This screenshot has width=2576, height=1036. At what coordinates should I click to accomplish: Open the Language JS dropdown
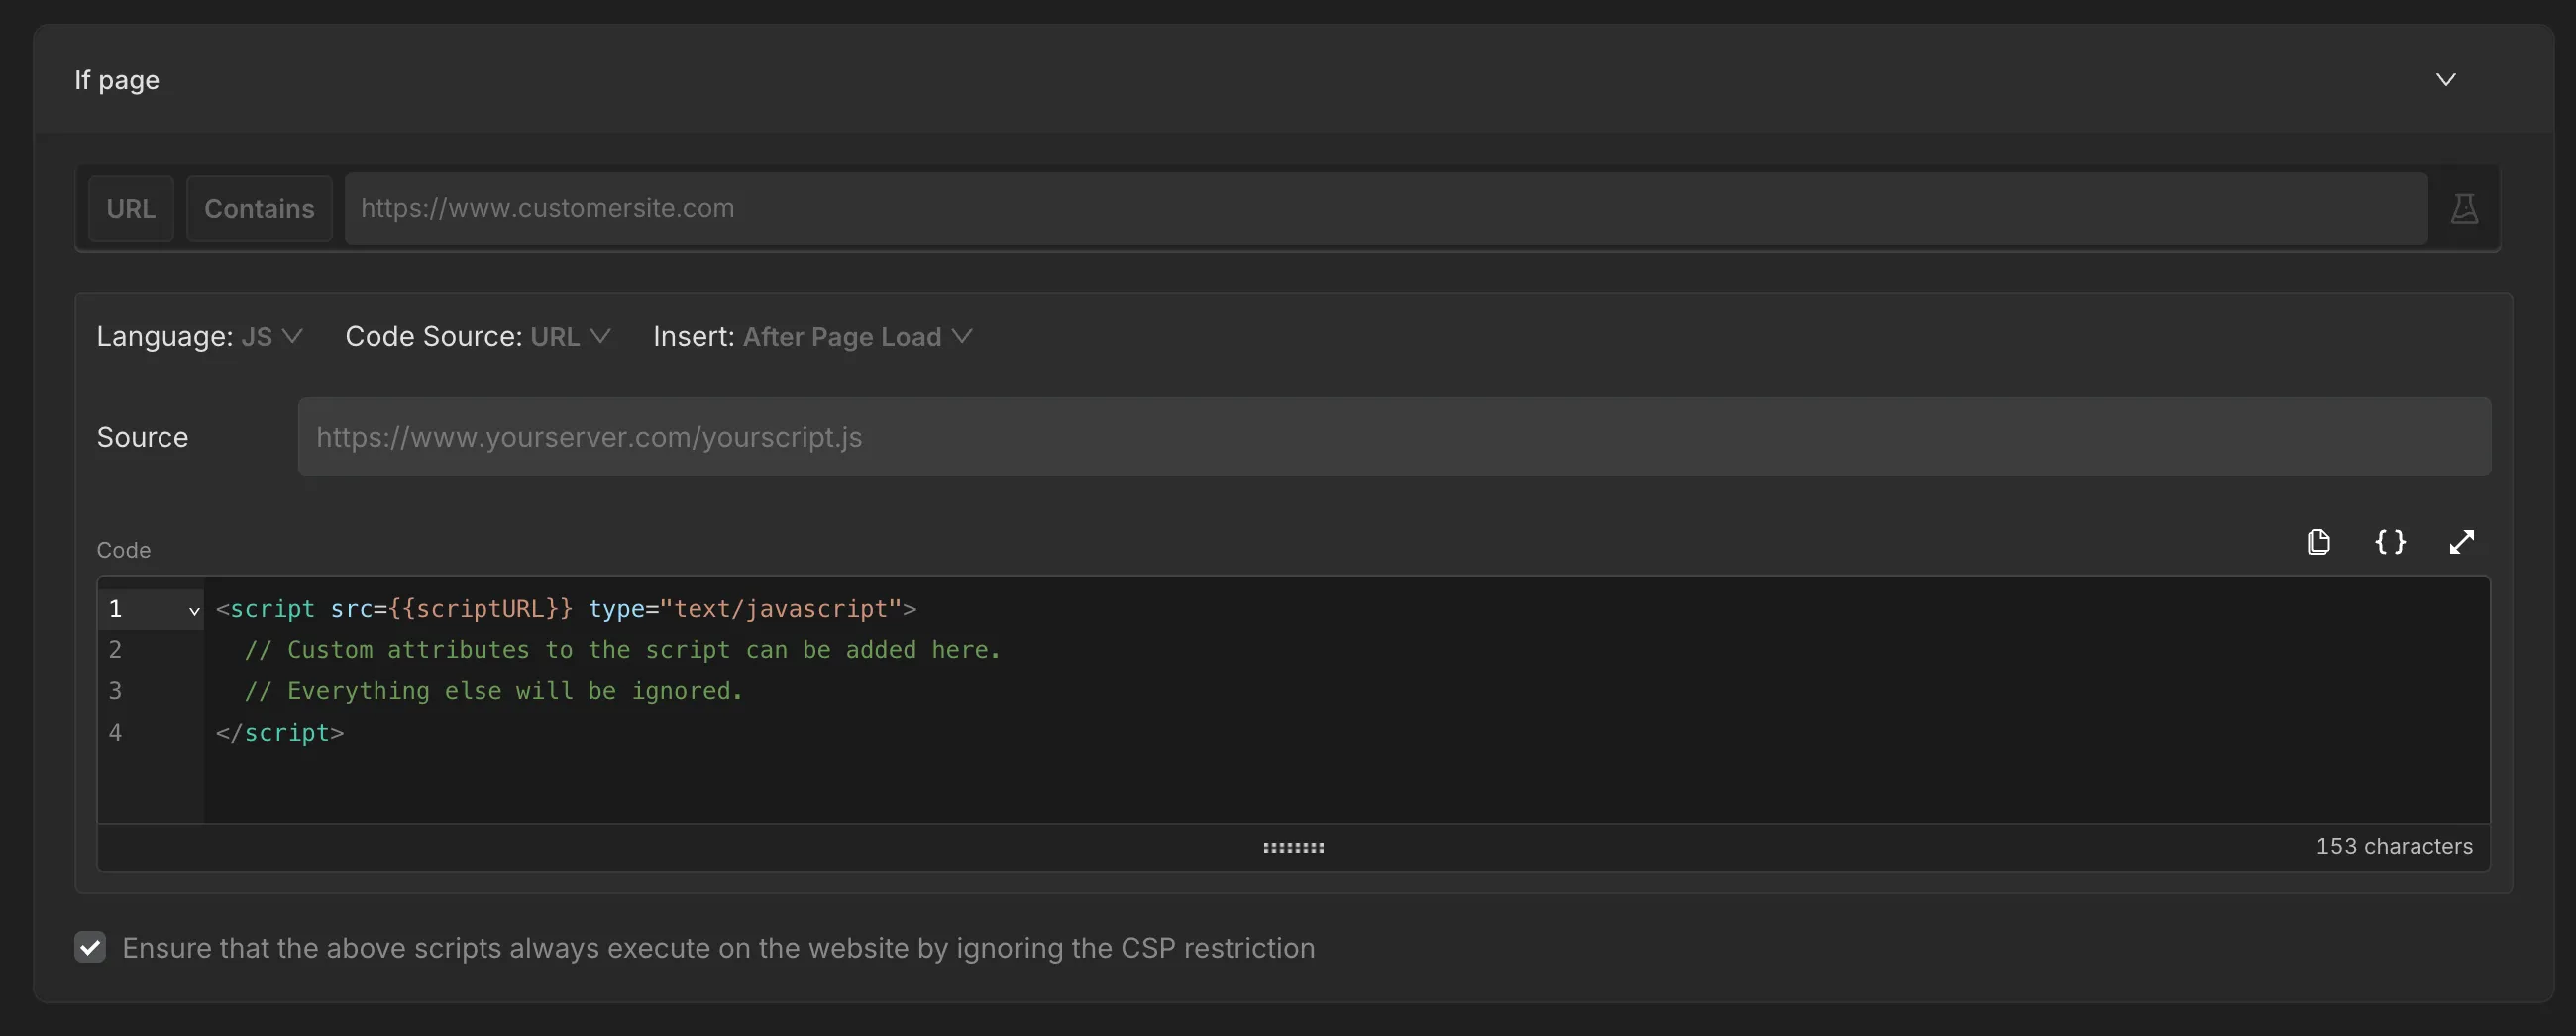click(271, 337)
